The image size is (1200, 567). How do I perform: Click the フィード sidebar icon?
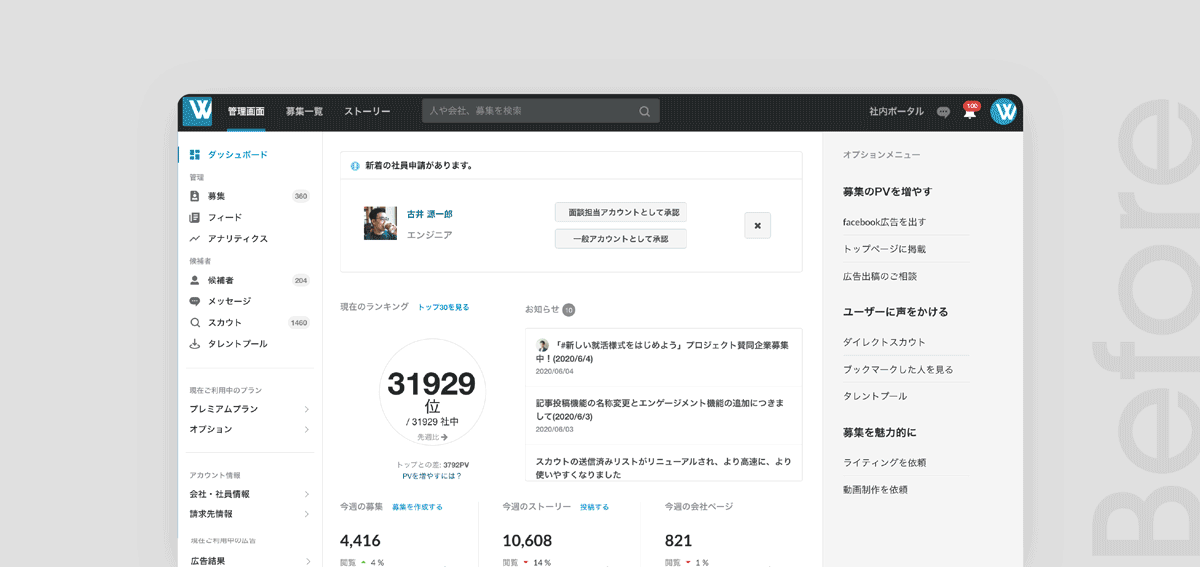195,217
